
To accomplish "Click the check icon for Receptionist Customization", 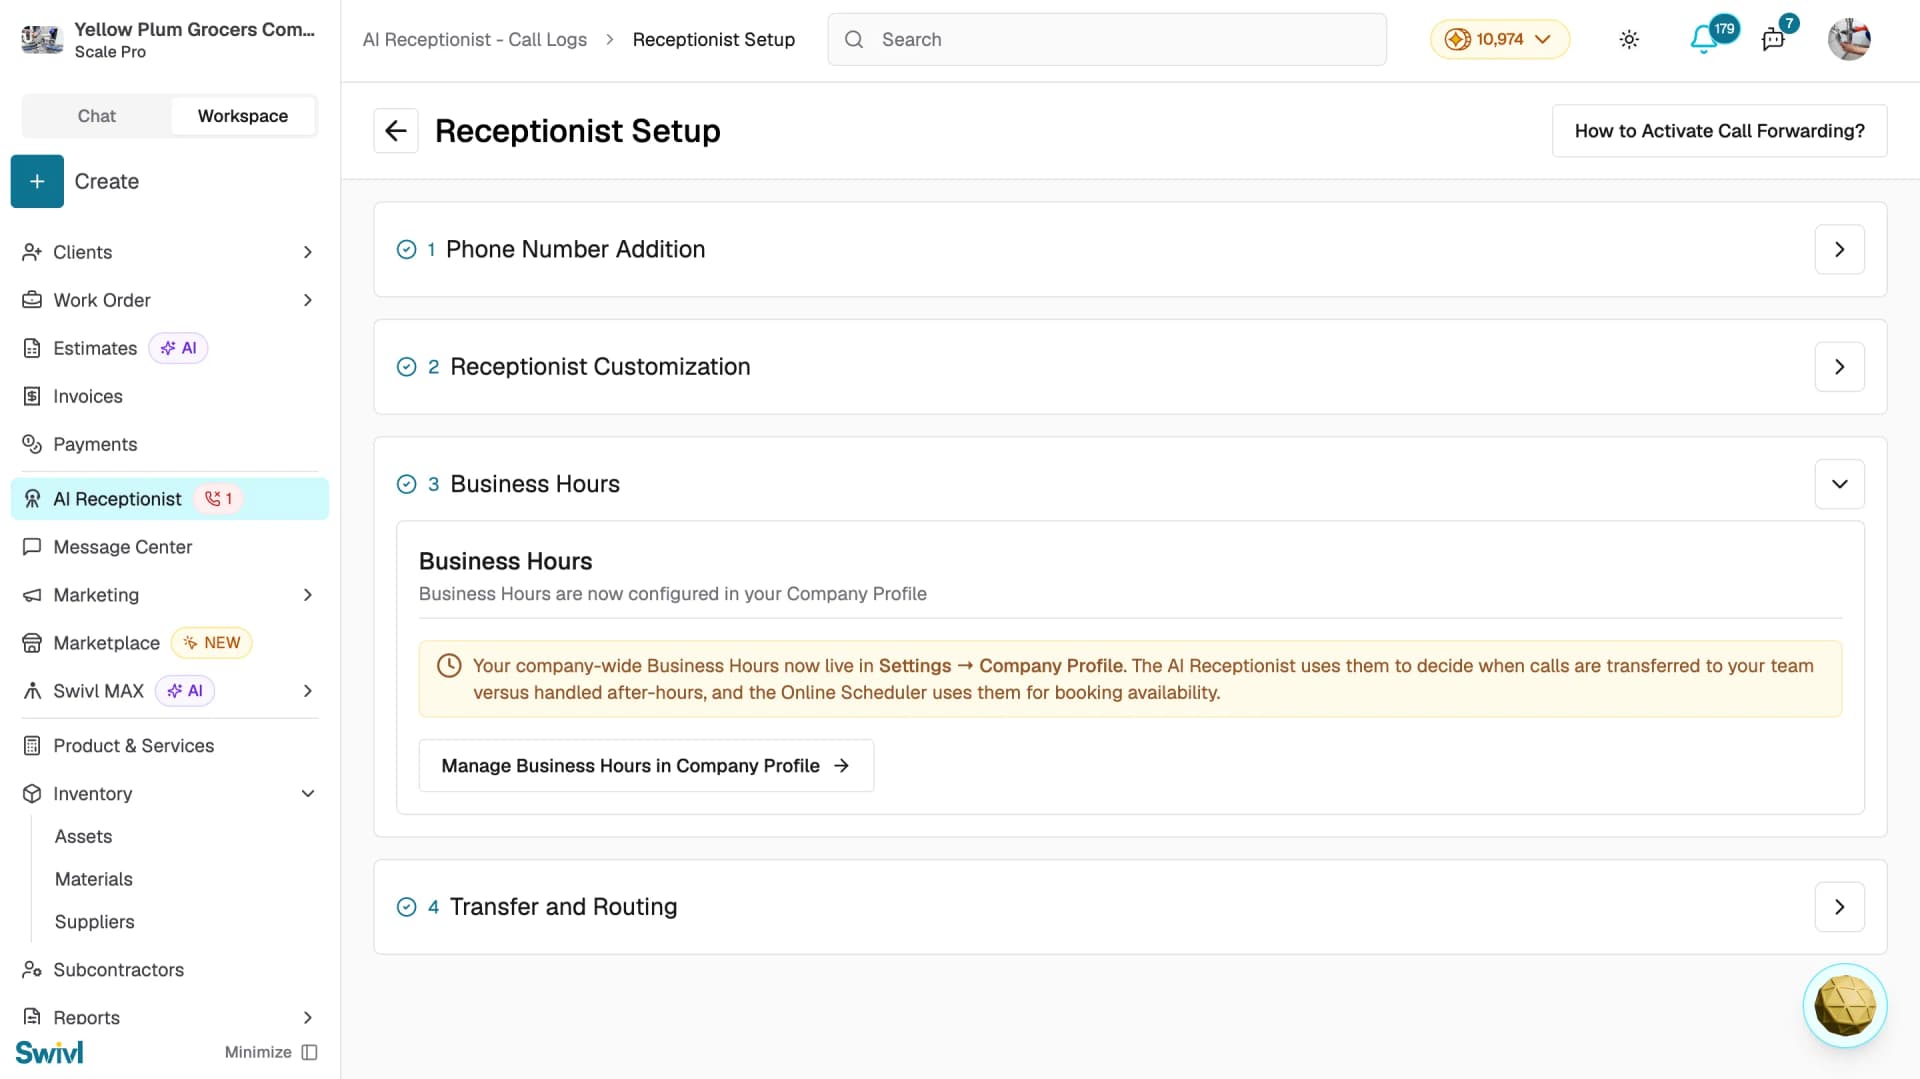I will 407,367.
